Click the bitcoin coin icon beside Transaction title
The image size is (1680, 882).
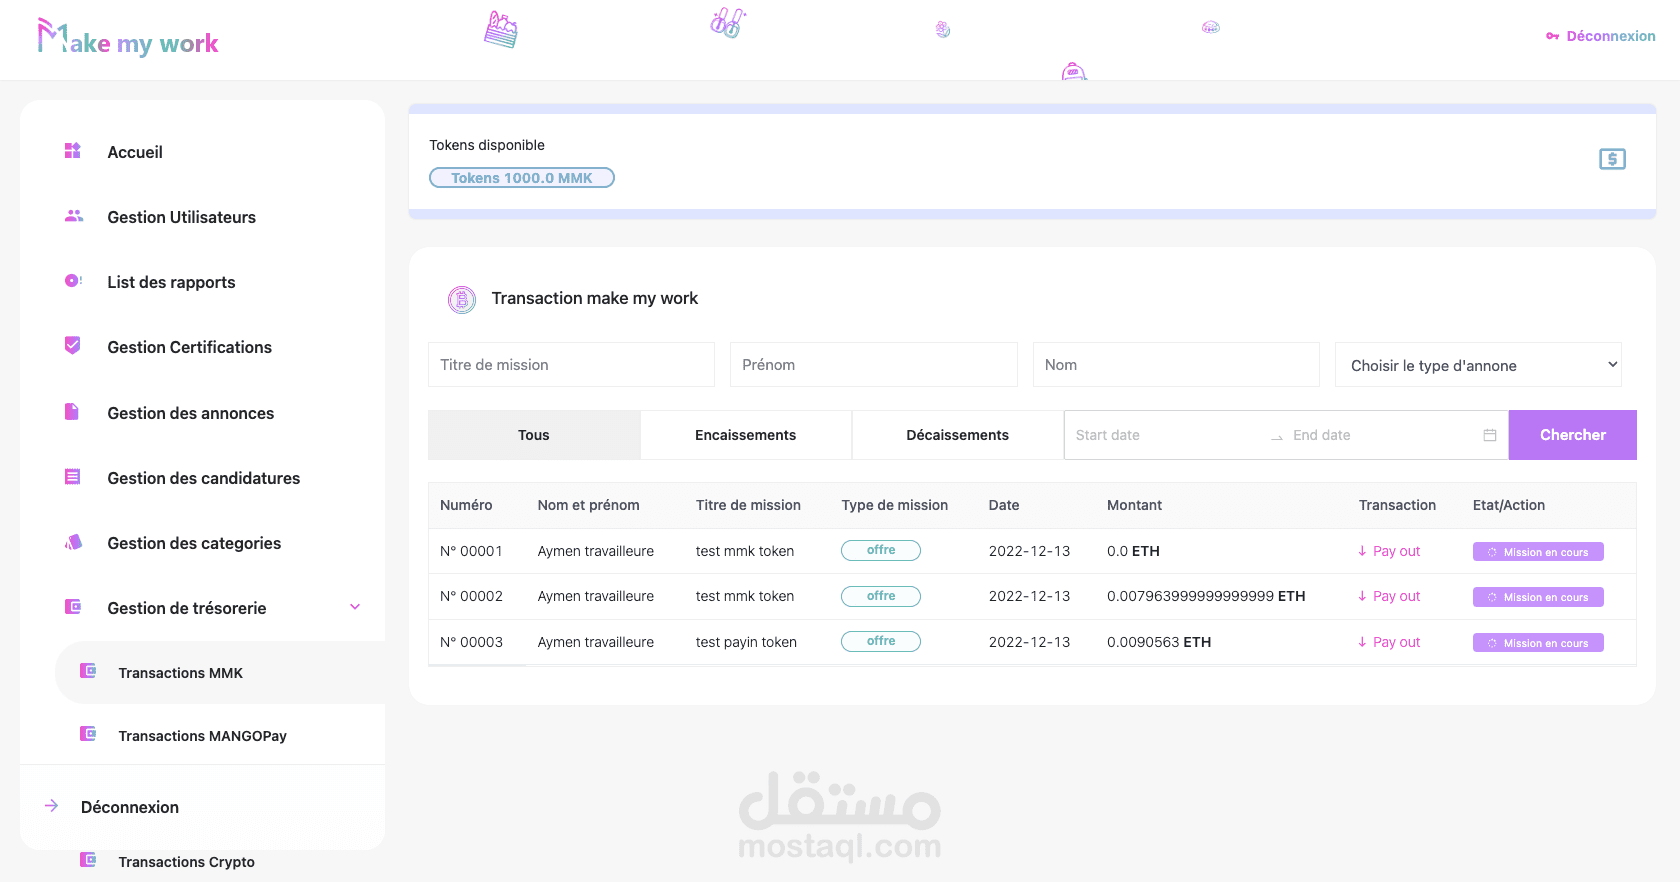point(462,299)
